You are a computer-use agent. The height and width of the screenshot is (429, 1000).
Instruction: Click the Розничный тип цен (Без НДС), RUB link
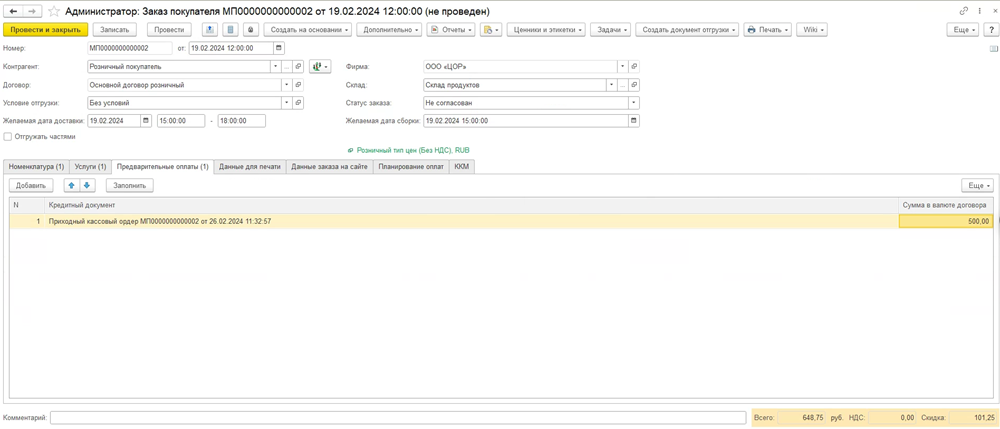(x=413, y=150)
